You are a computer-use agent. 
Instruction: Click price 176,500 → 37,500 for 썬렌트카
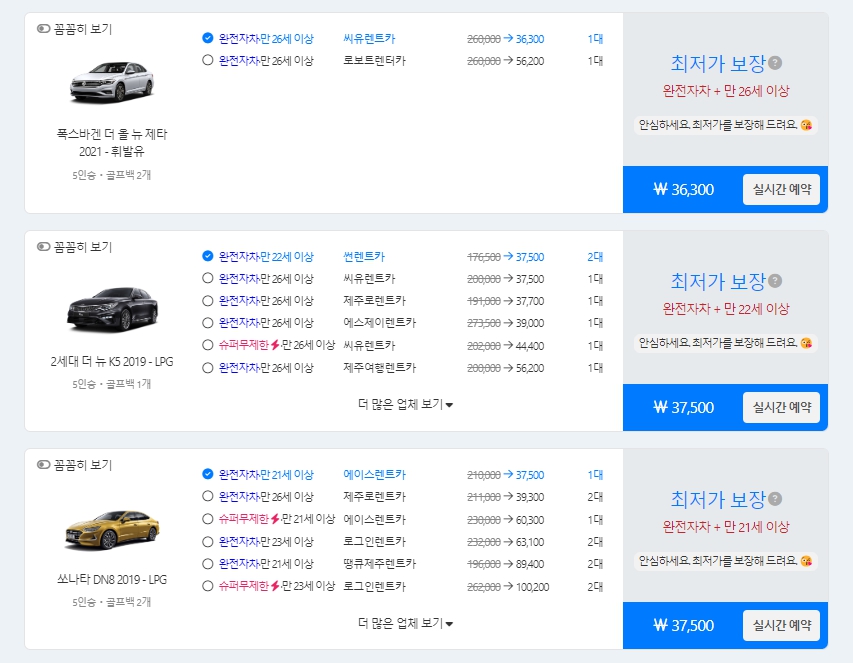(505, 257)
